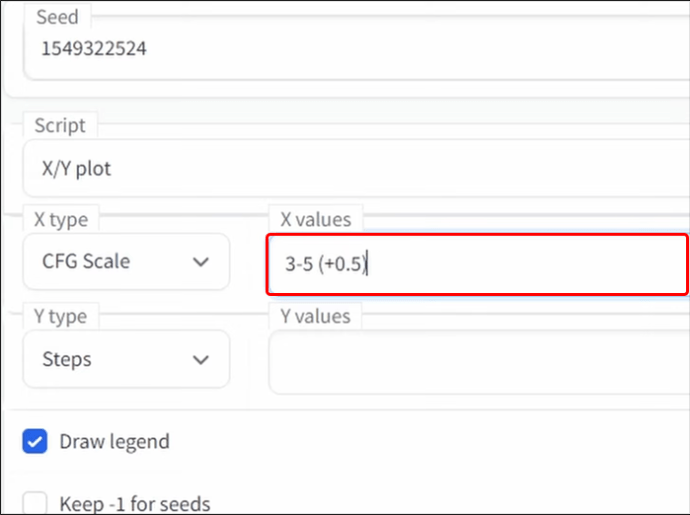Click the Script field label
This screenshot has width=690, height=515.
coord(59,125)
